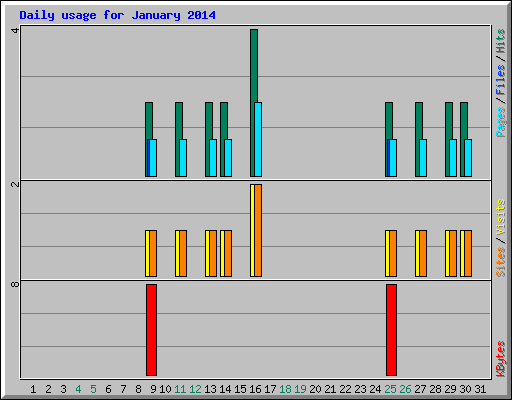Click the green day label '5' on the x-axis

pyautogui.click(x=93, y=389)
